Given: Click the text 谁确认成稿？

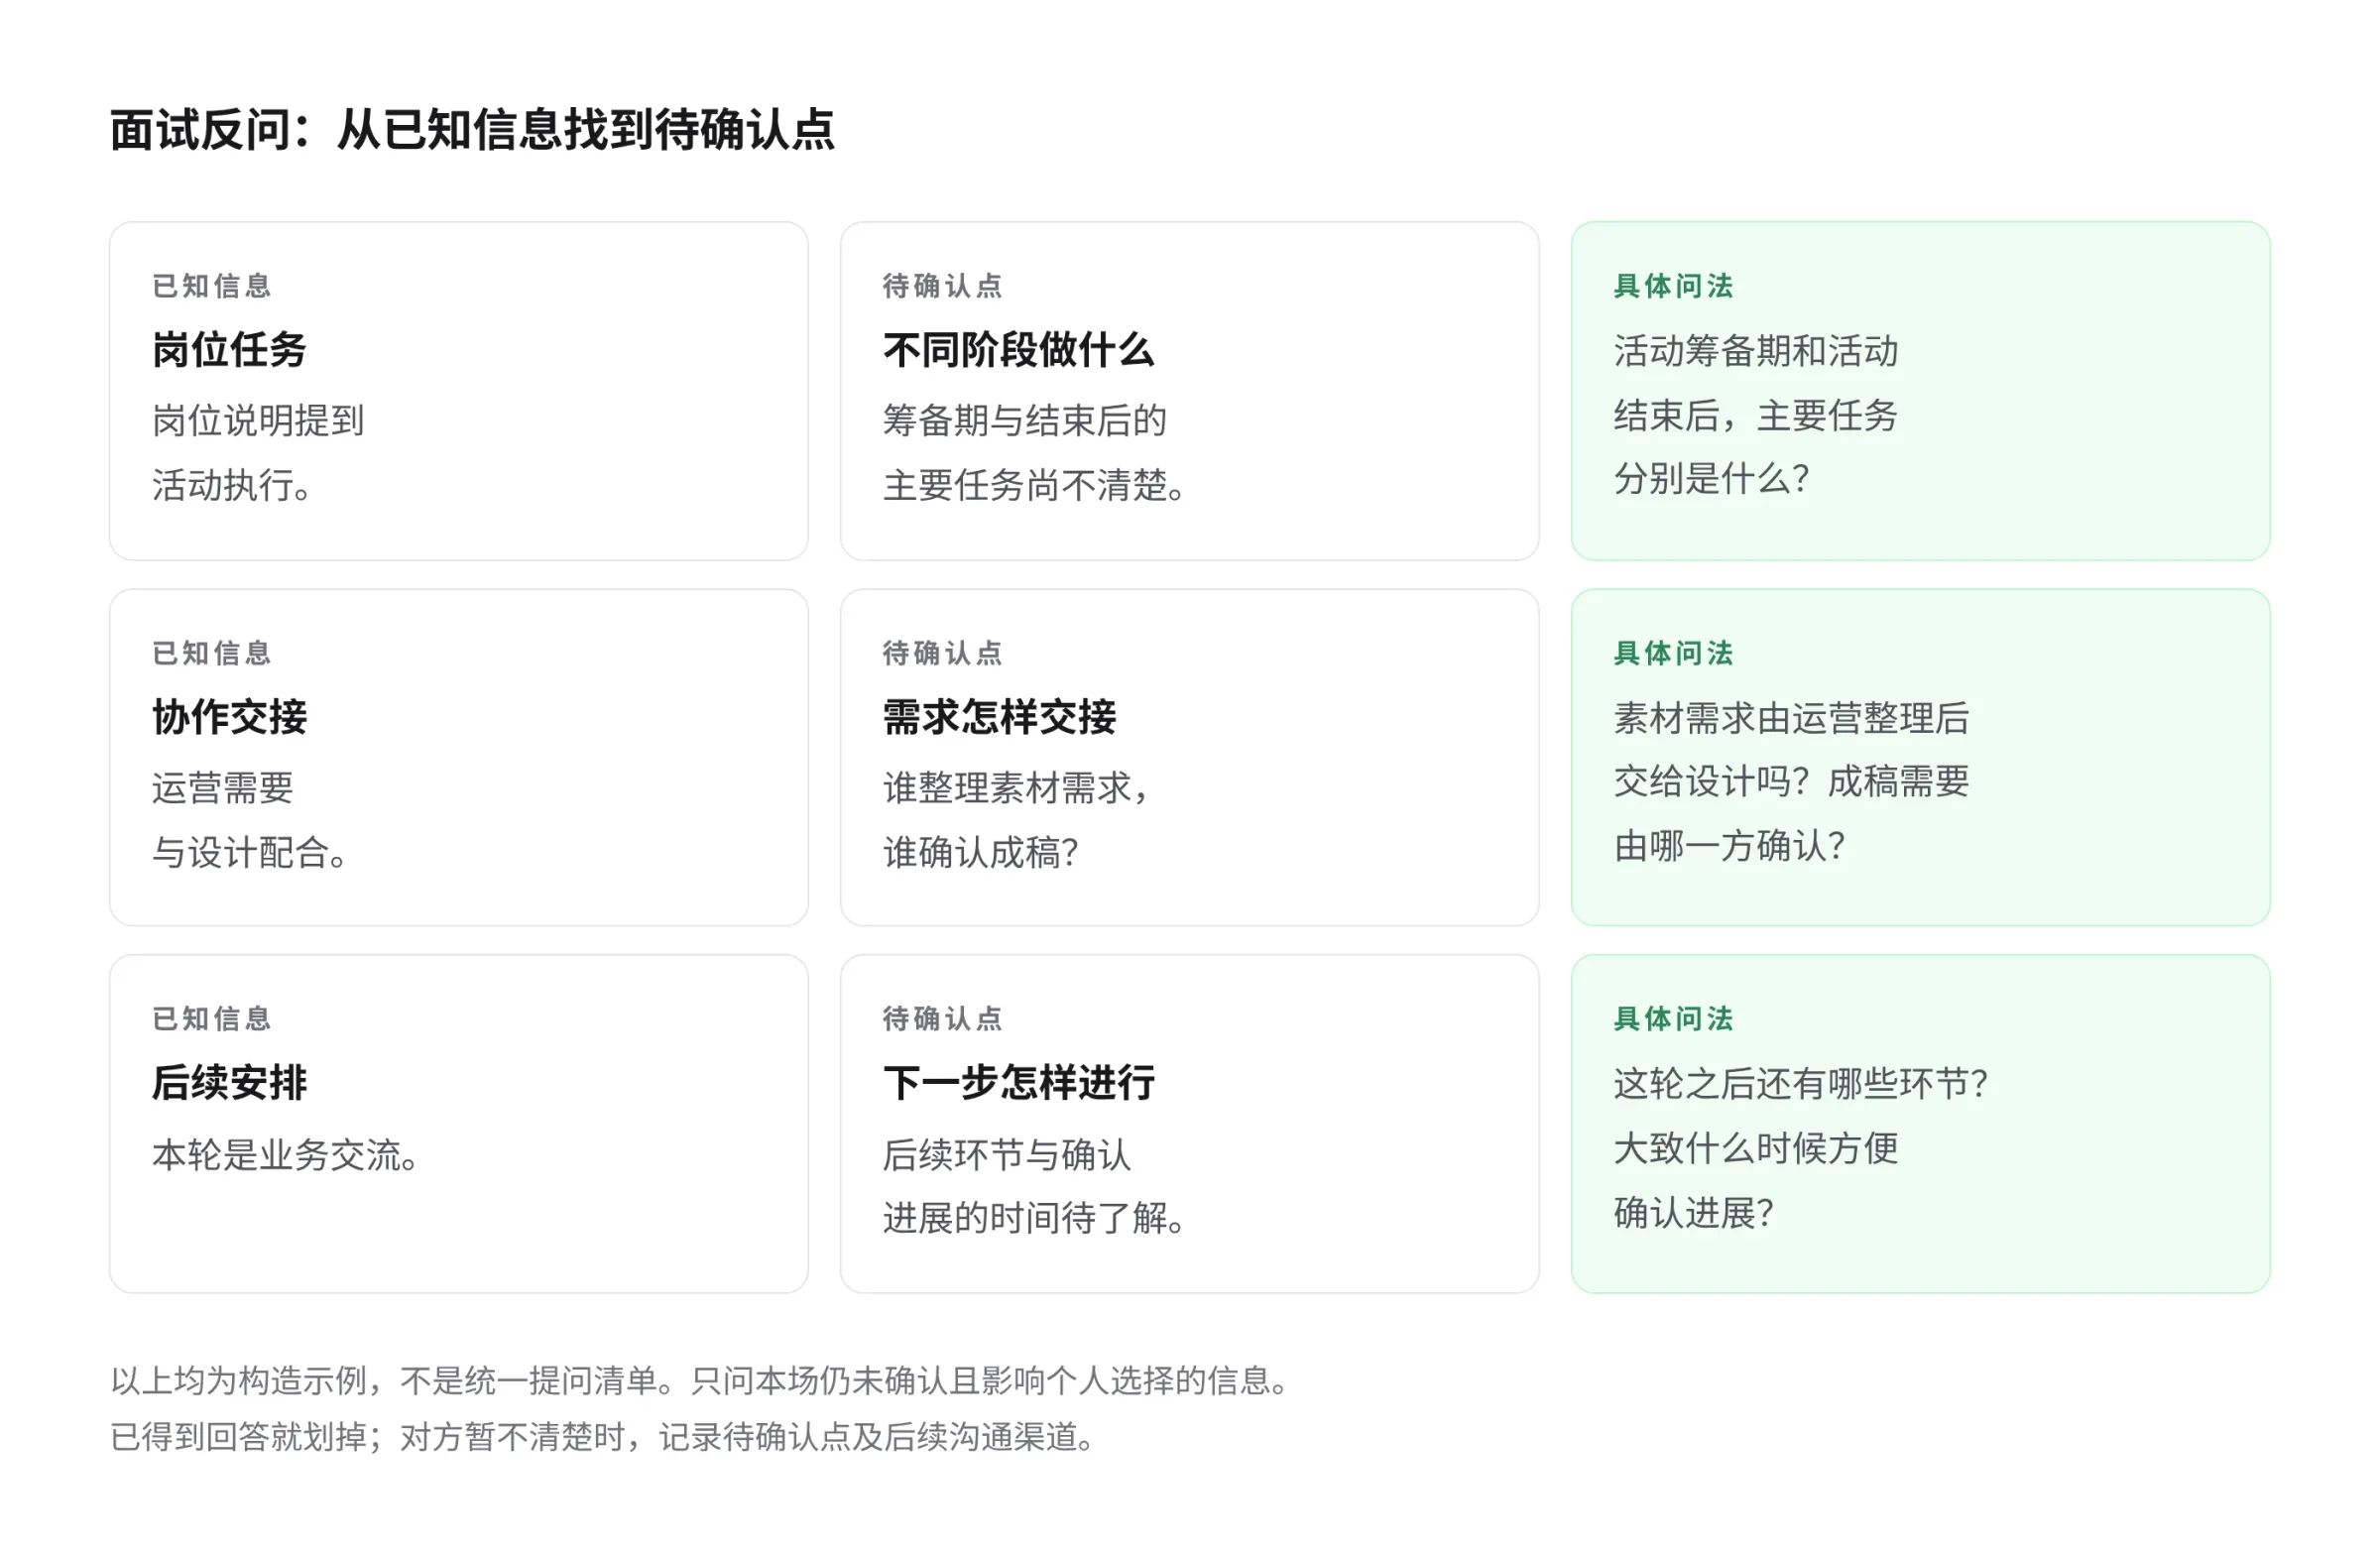Looking at the screenshot, I should coord(981,852).
